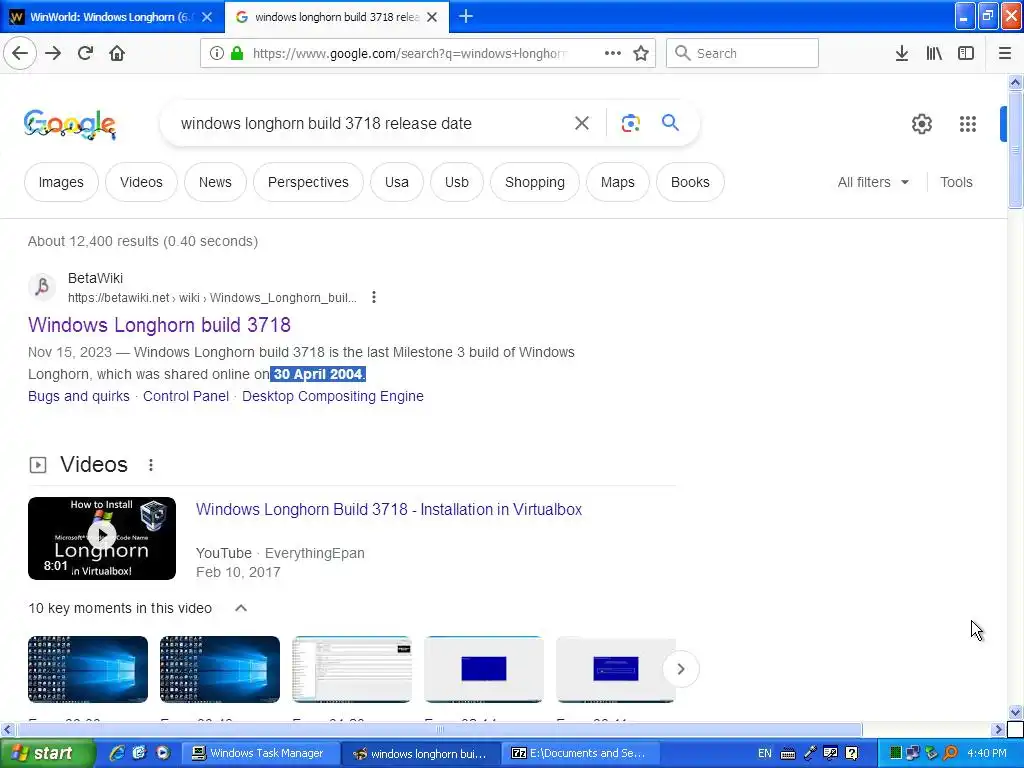Select the Usa filter chip

pos(396,182)
